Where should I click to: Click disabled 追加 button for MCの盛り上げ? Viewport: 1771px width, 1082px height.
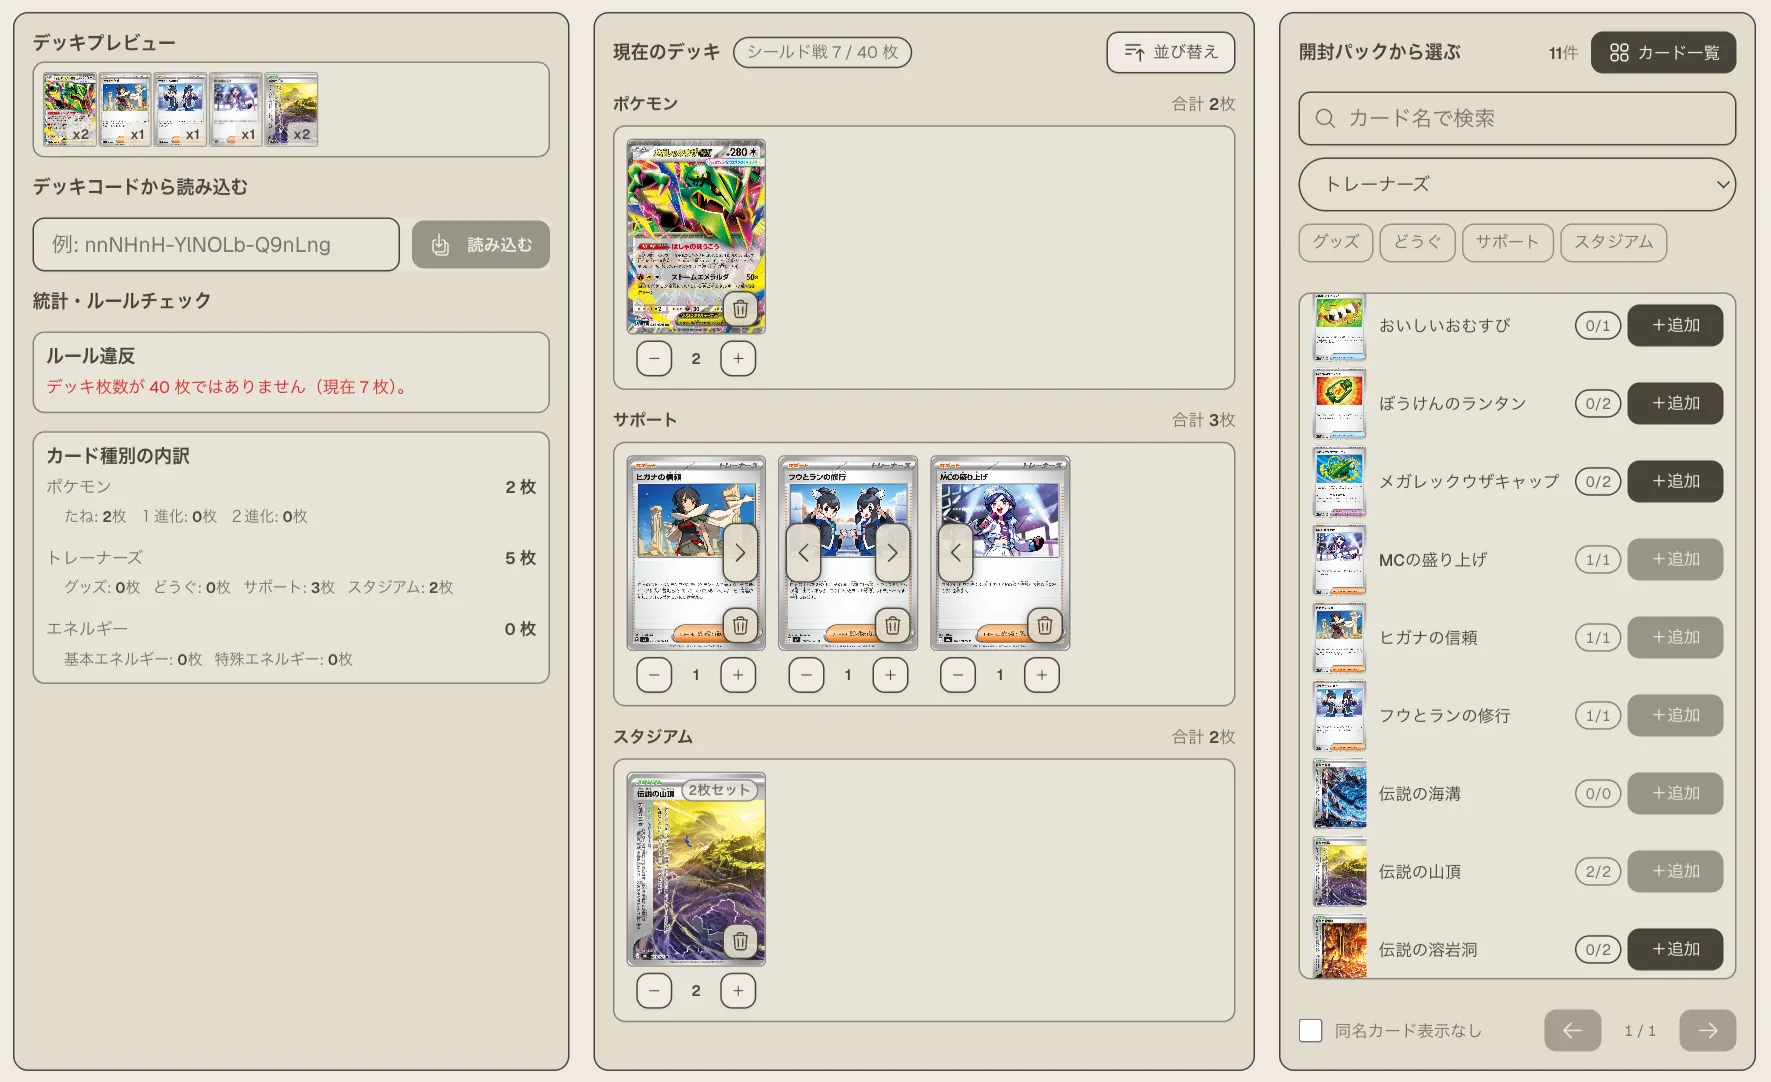(x=1675, y=559)
